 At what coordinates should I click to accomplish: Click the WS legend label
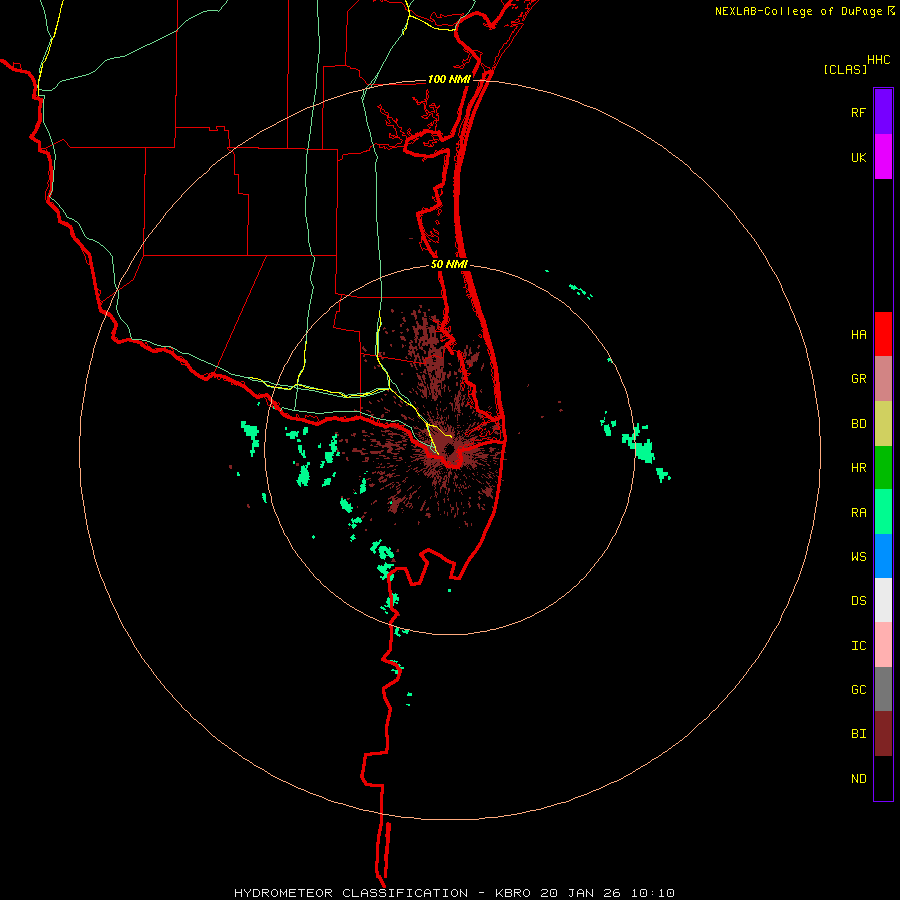(858, 557)
